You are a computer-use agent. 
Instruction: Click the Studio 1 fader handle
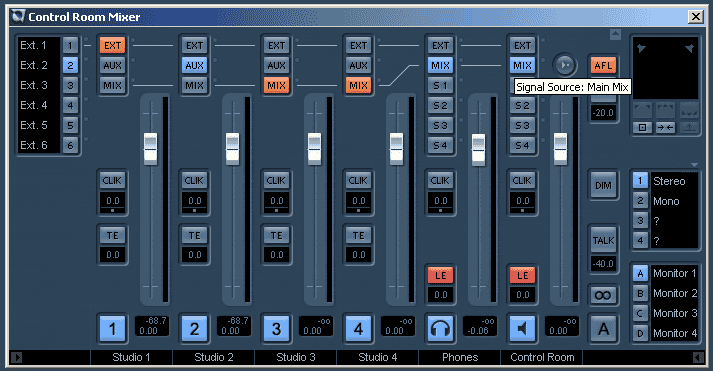tap(151, 149)
